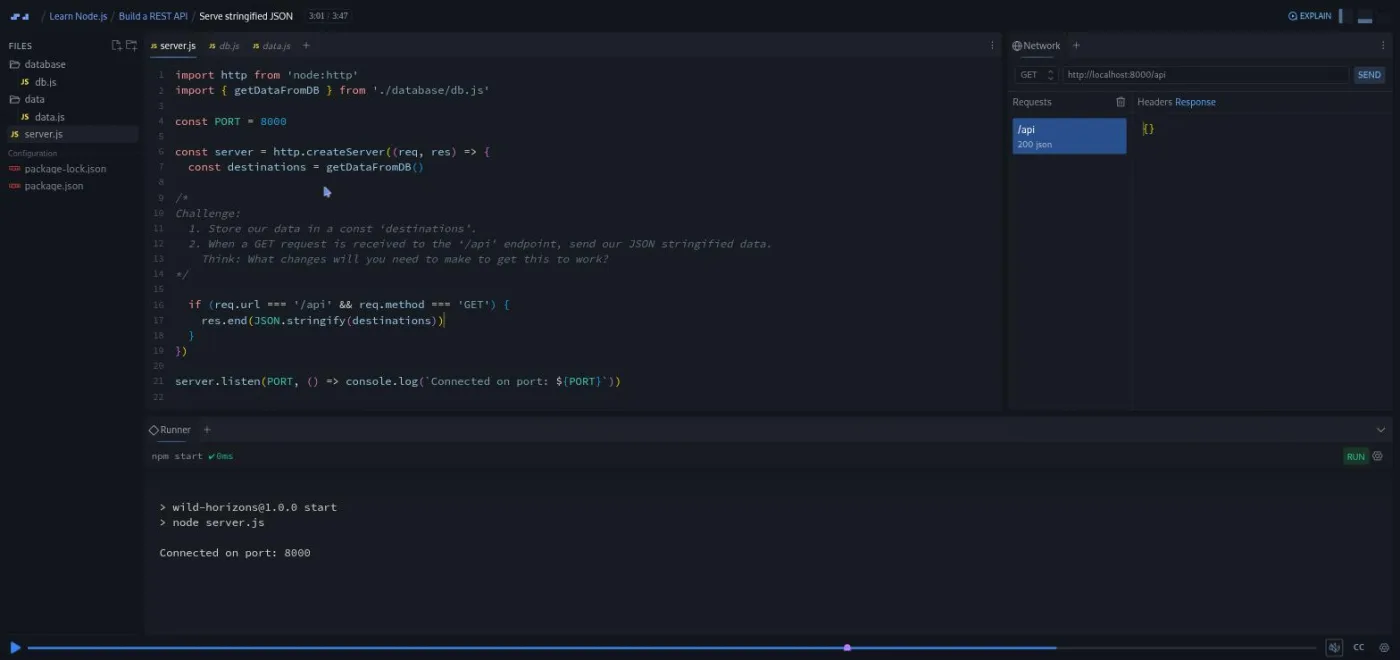Click the '{}' response body text
The height and width of the screenshot is (660, 1400).
pos(1148,129)
